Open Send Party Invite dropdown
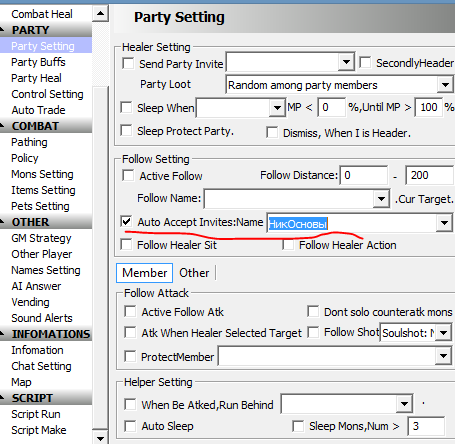 346,62
